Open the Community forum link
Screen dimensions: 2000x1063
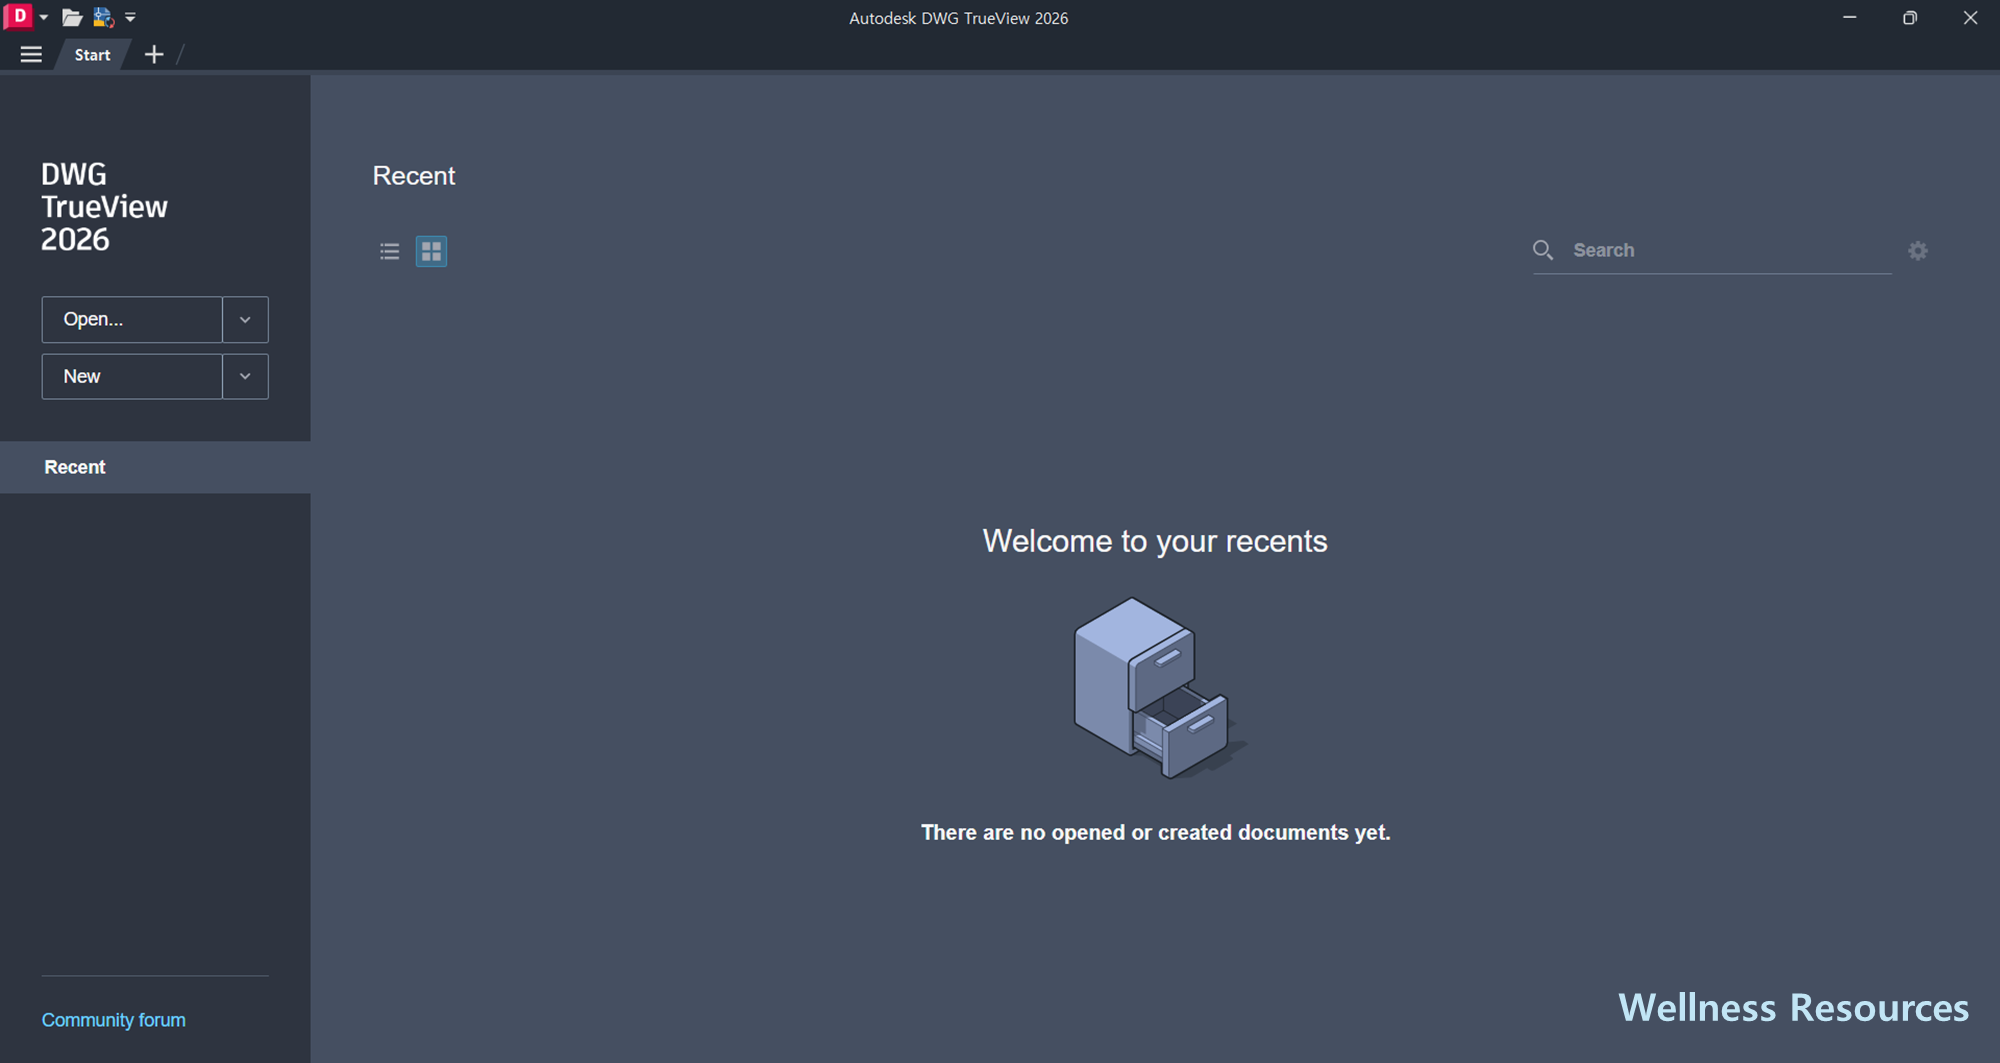click(113, 1020)
